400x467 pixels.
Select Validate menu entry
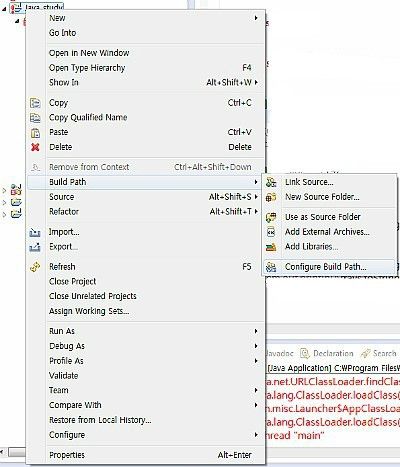[63, 376]
